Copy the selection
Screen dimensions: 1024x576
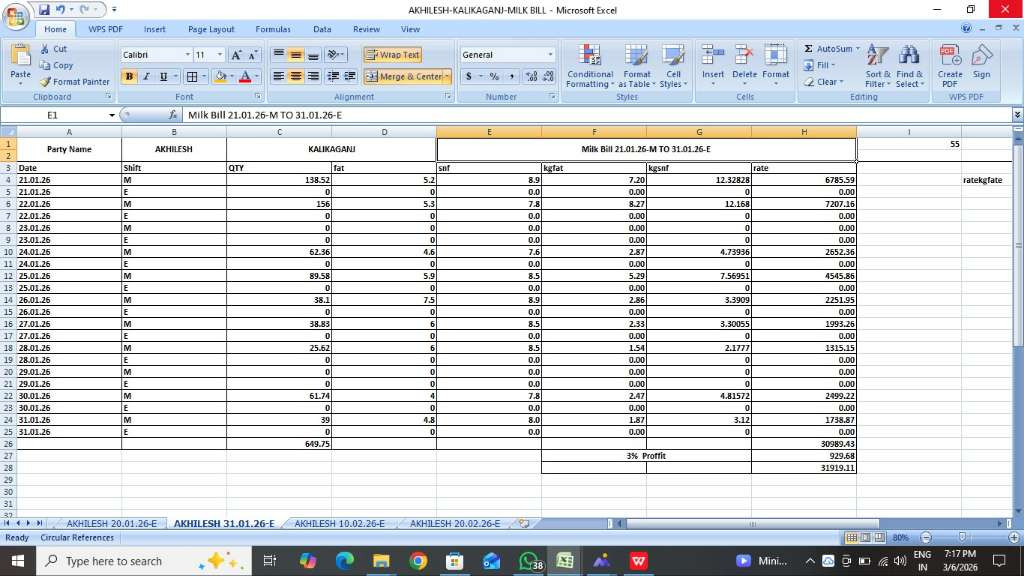56,65
